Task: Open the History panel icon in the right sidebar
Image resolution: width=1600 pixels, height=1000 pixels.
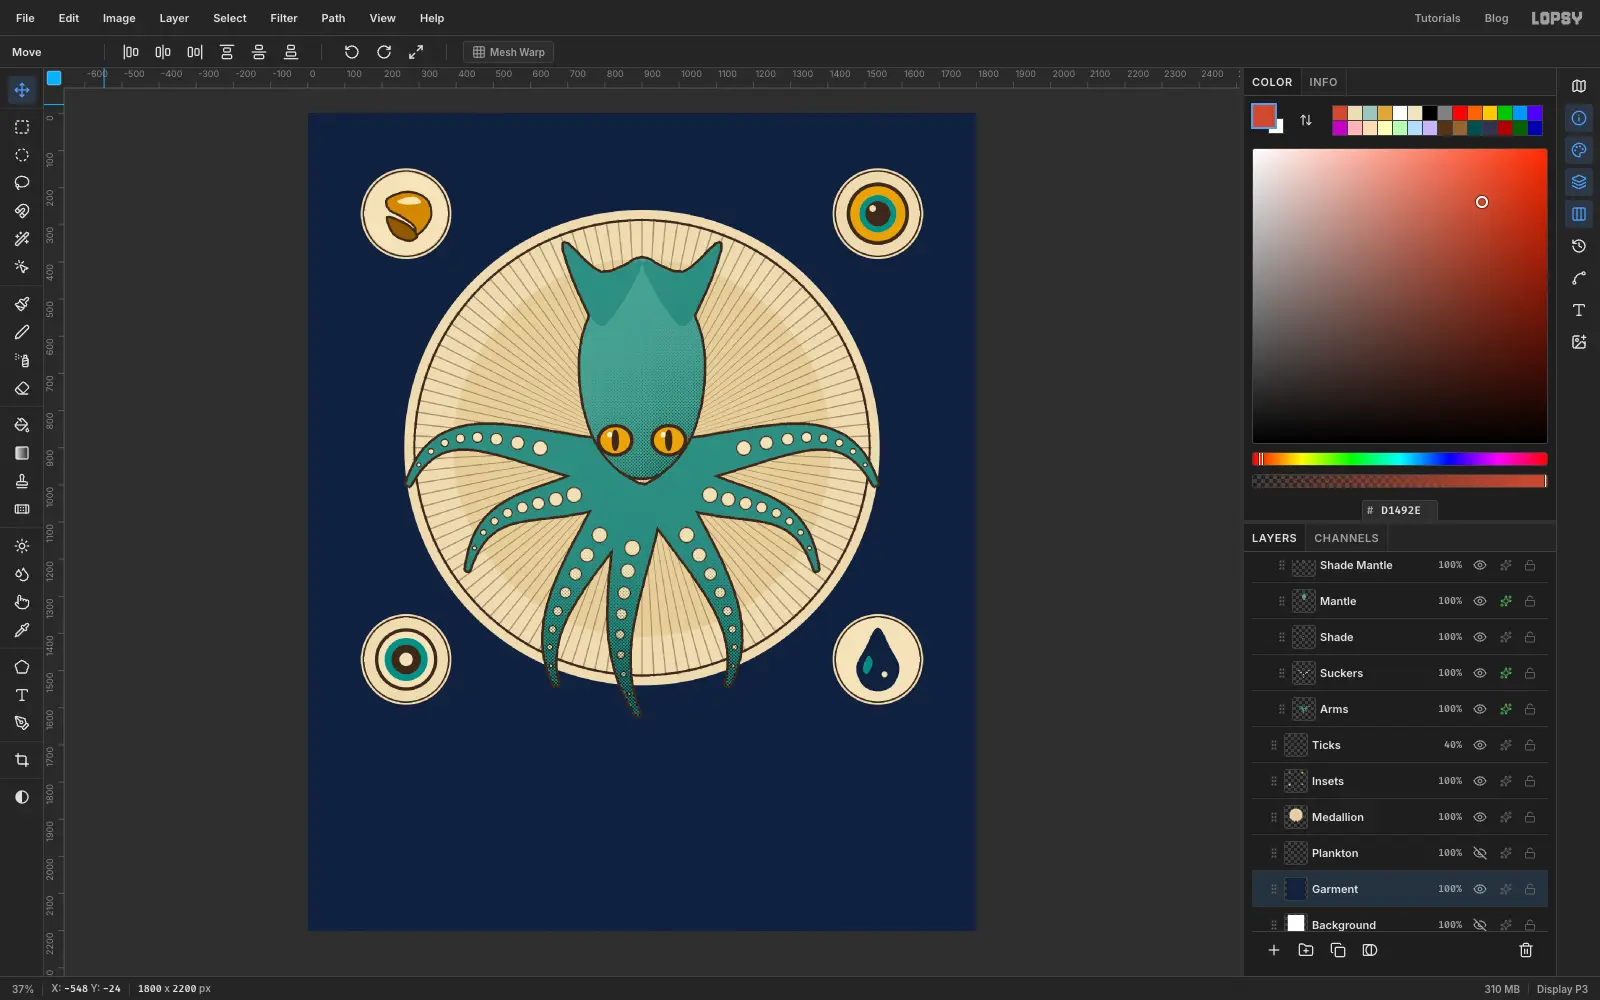Action: 1579,246
